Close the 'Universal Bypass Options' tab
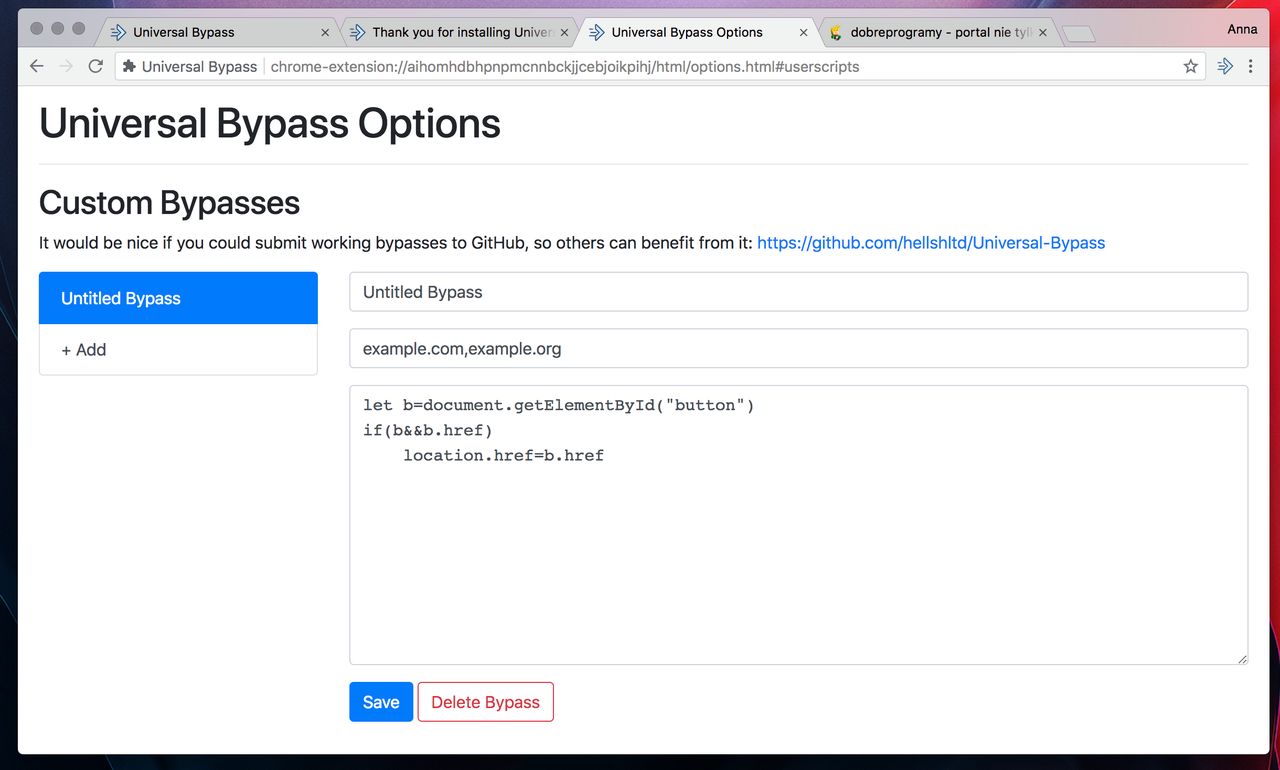Viewport: 1280px width, 770px height. click(803, 32)
